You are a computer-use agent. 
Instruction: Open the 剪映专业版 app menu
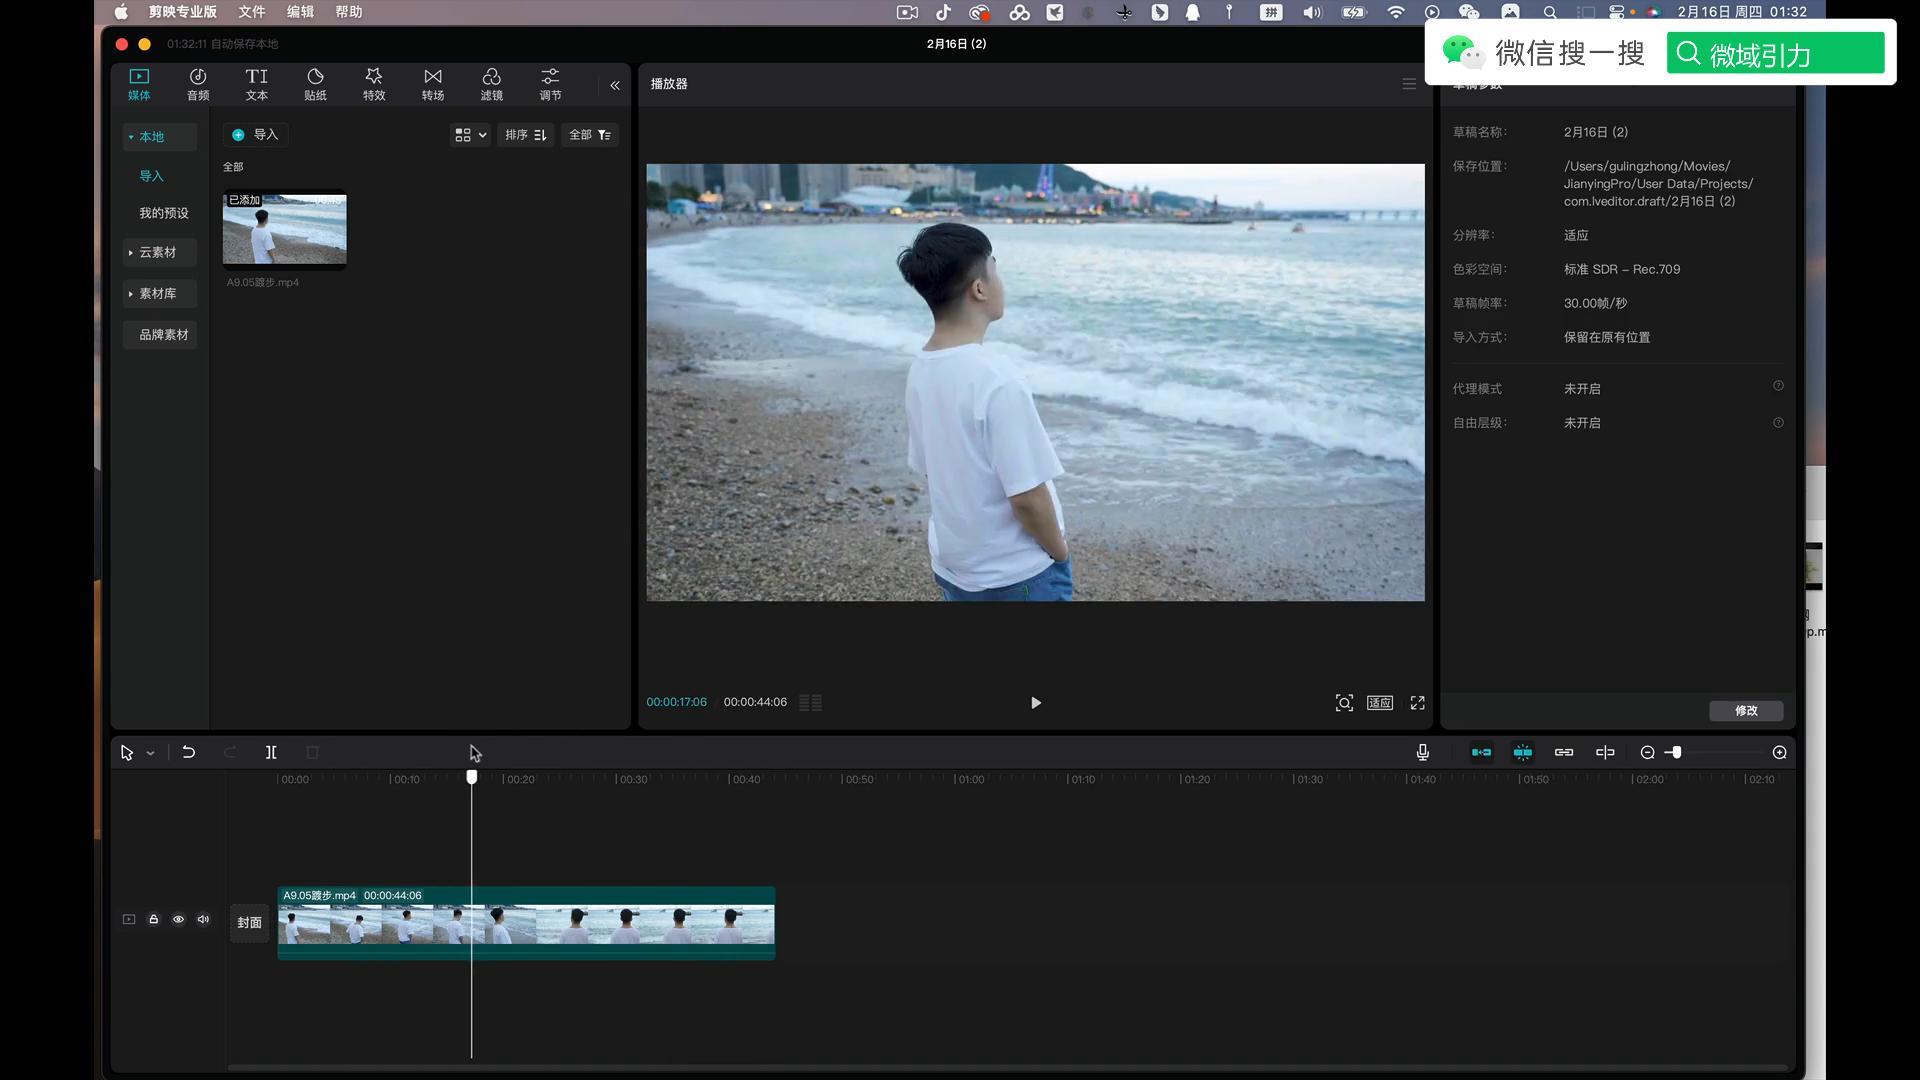[x=183, y=12]
